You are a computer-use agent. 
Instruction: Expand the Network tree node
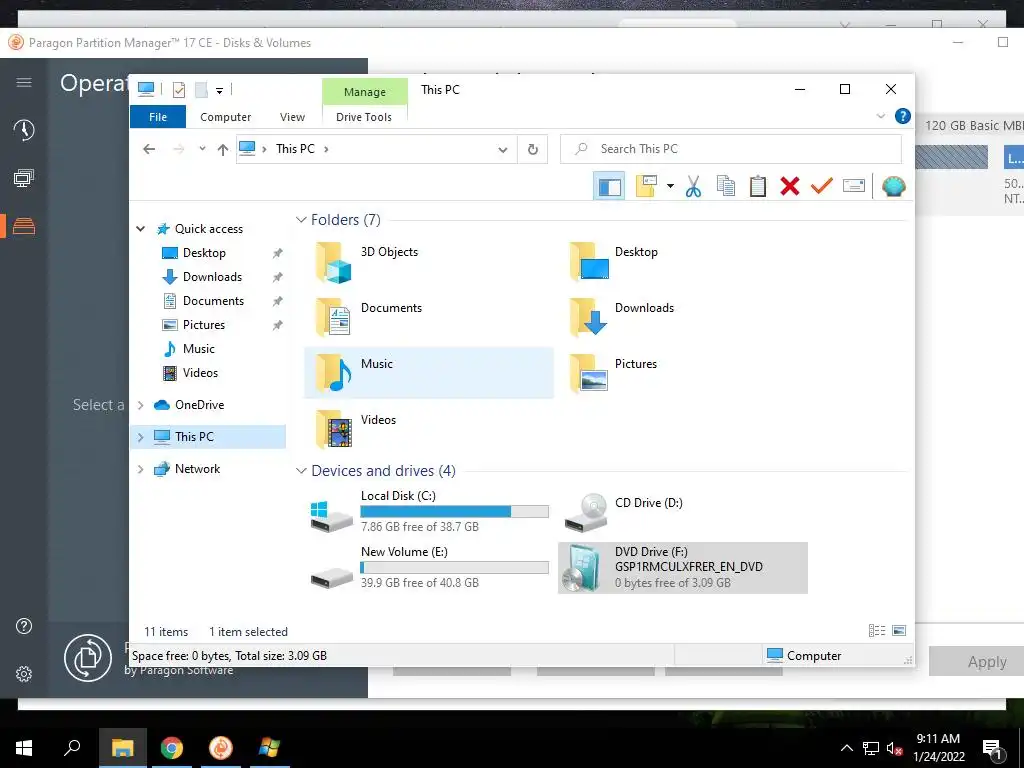(140, 469)
